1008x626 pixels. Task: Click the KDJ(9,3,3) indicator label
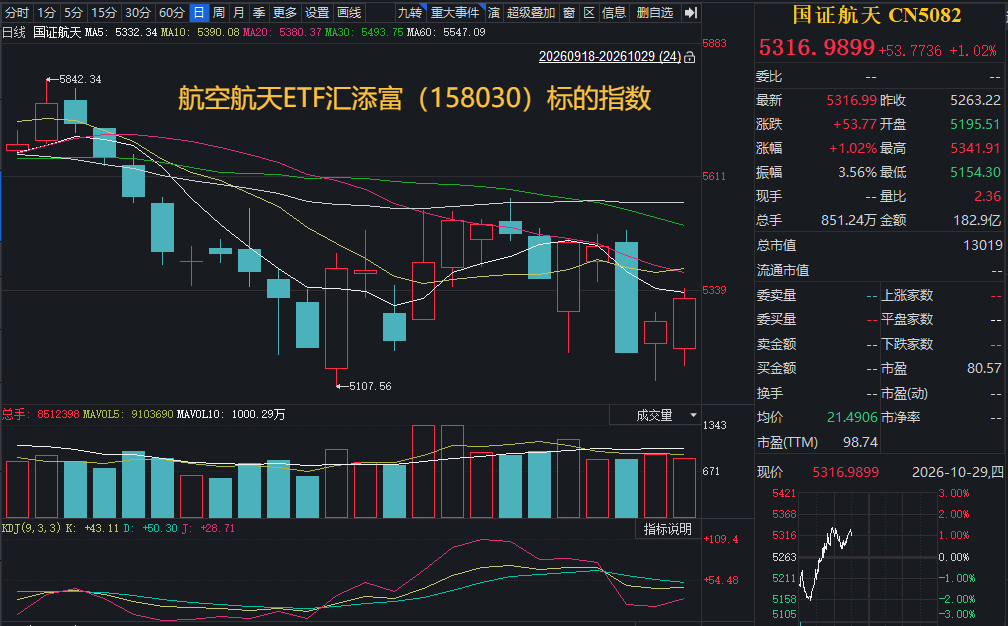[x=32, y=528]
